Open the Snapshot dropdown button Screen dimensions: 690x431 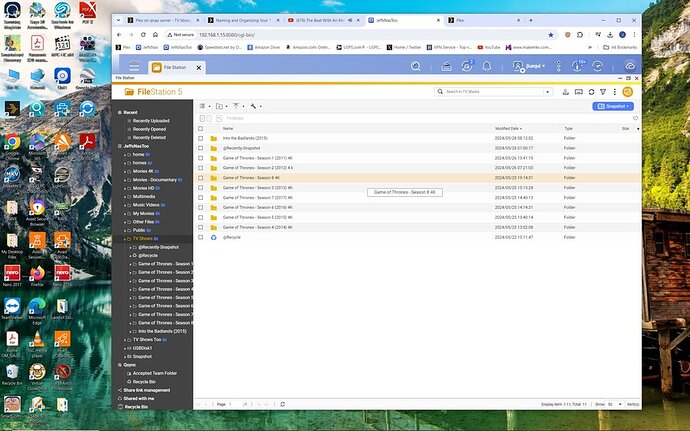(613, 106)
